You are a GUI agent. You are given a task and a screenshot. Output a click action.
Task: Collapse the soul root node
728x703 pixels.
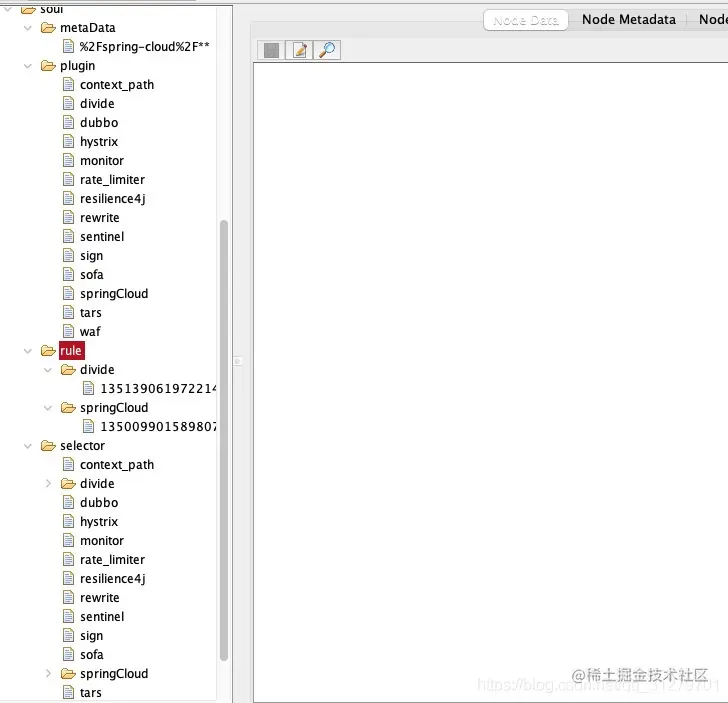tap(8, 9)
